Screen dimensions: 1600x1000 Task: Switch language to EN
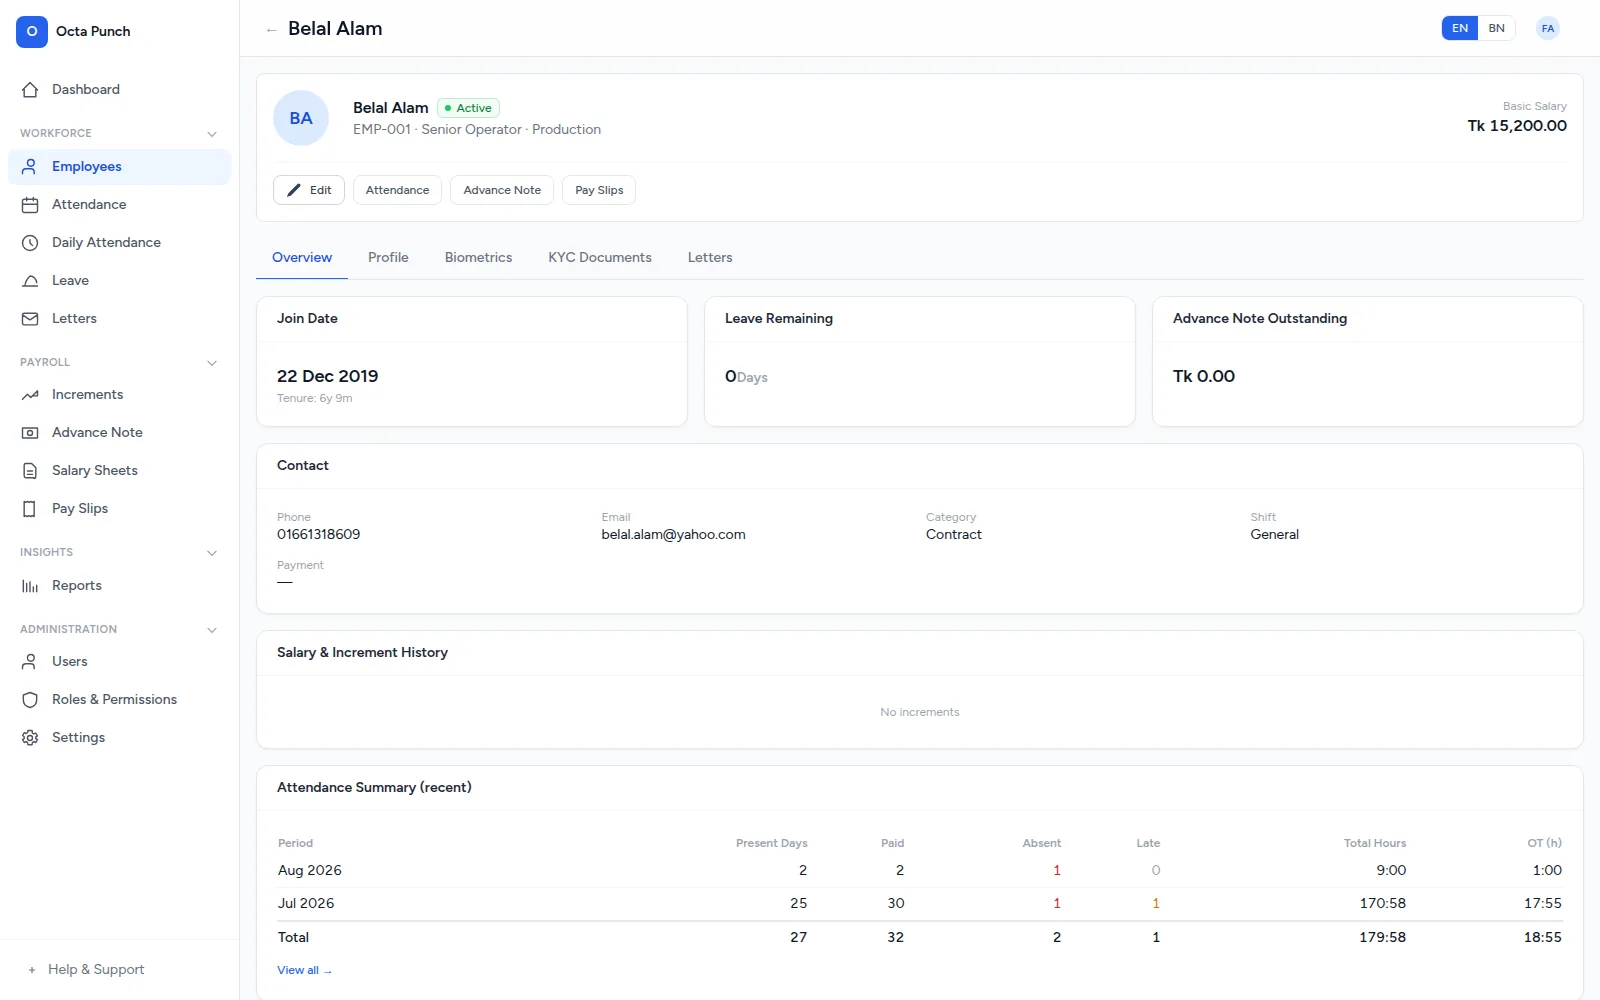1460,28
